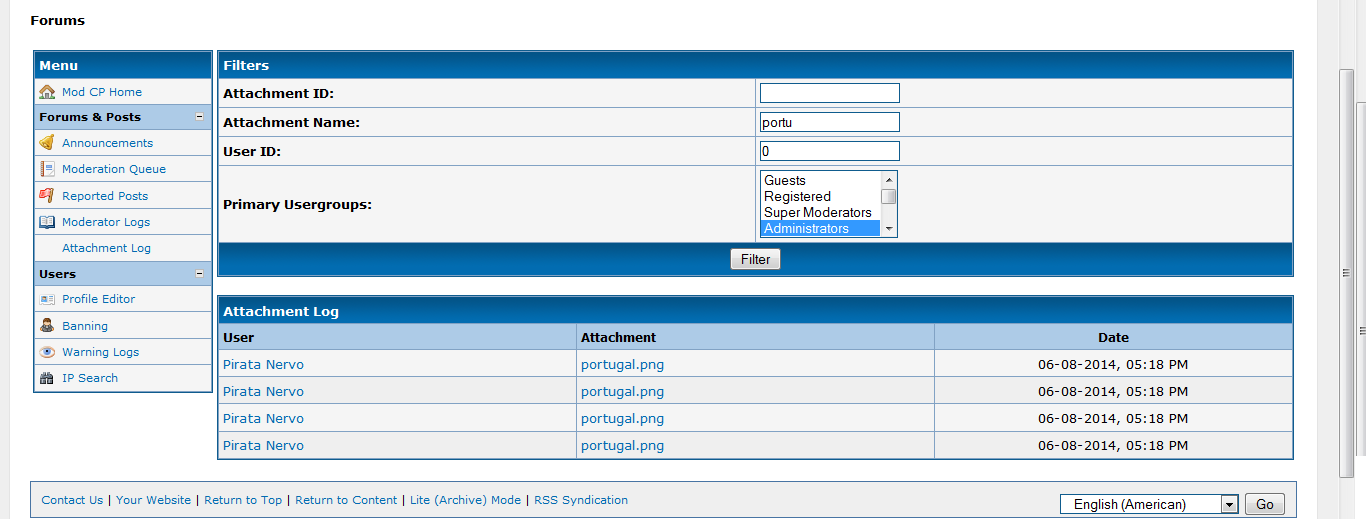Click the Attachment Name field containing portu
The image size is (1366, 519).
point(830,122)
